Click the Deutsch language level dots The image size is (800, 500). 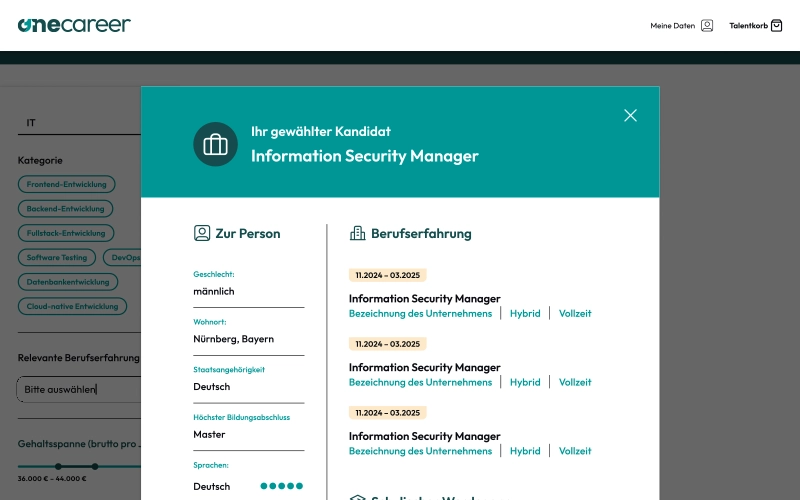(x=282, y=486)
